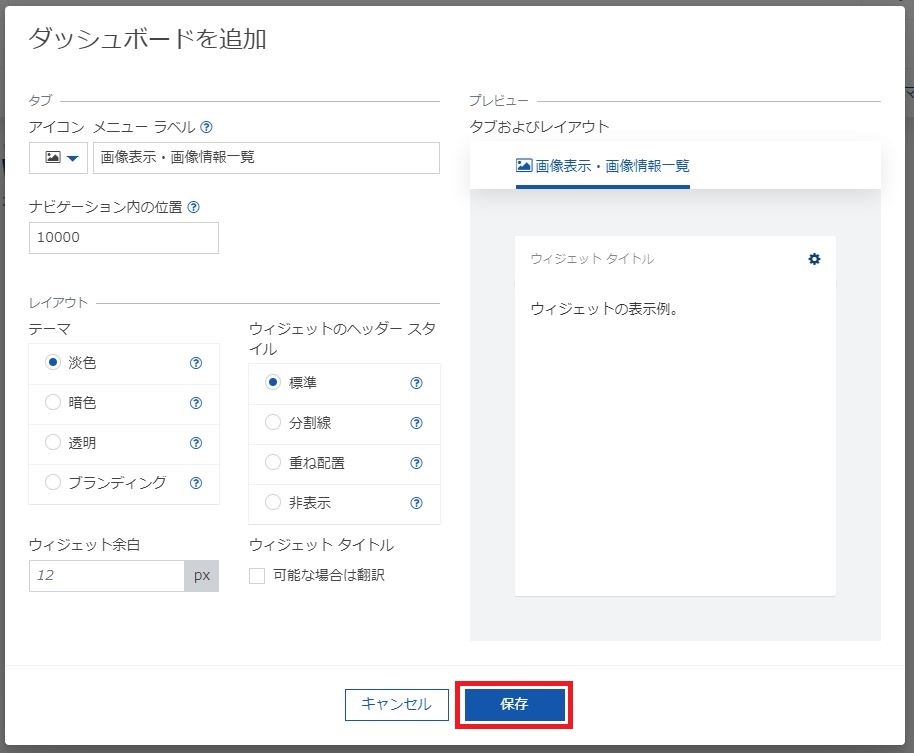
Task: Select the 分割線 widget header style
Action: (x=273, y=423)
